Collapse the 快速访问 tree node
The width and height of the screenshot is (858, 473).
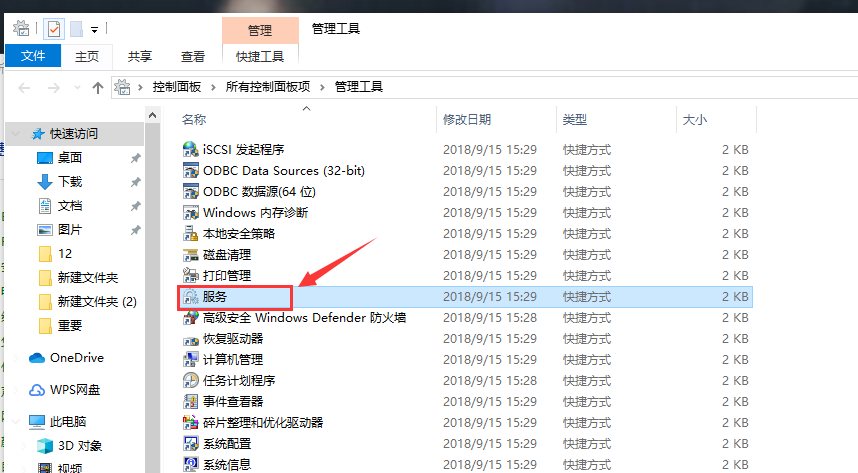click(x=16, y=134)
